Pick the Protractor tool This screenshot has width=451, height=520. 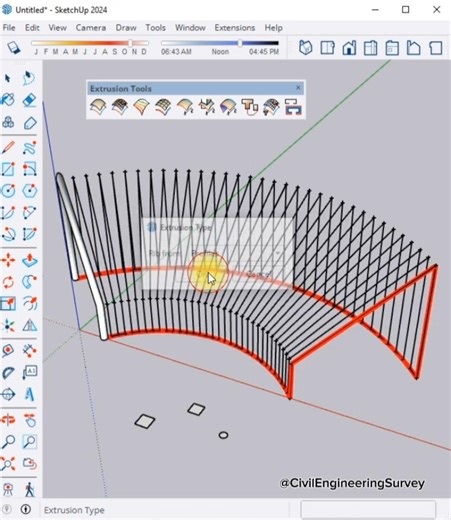[8, 372]
